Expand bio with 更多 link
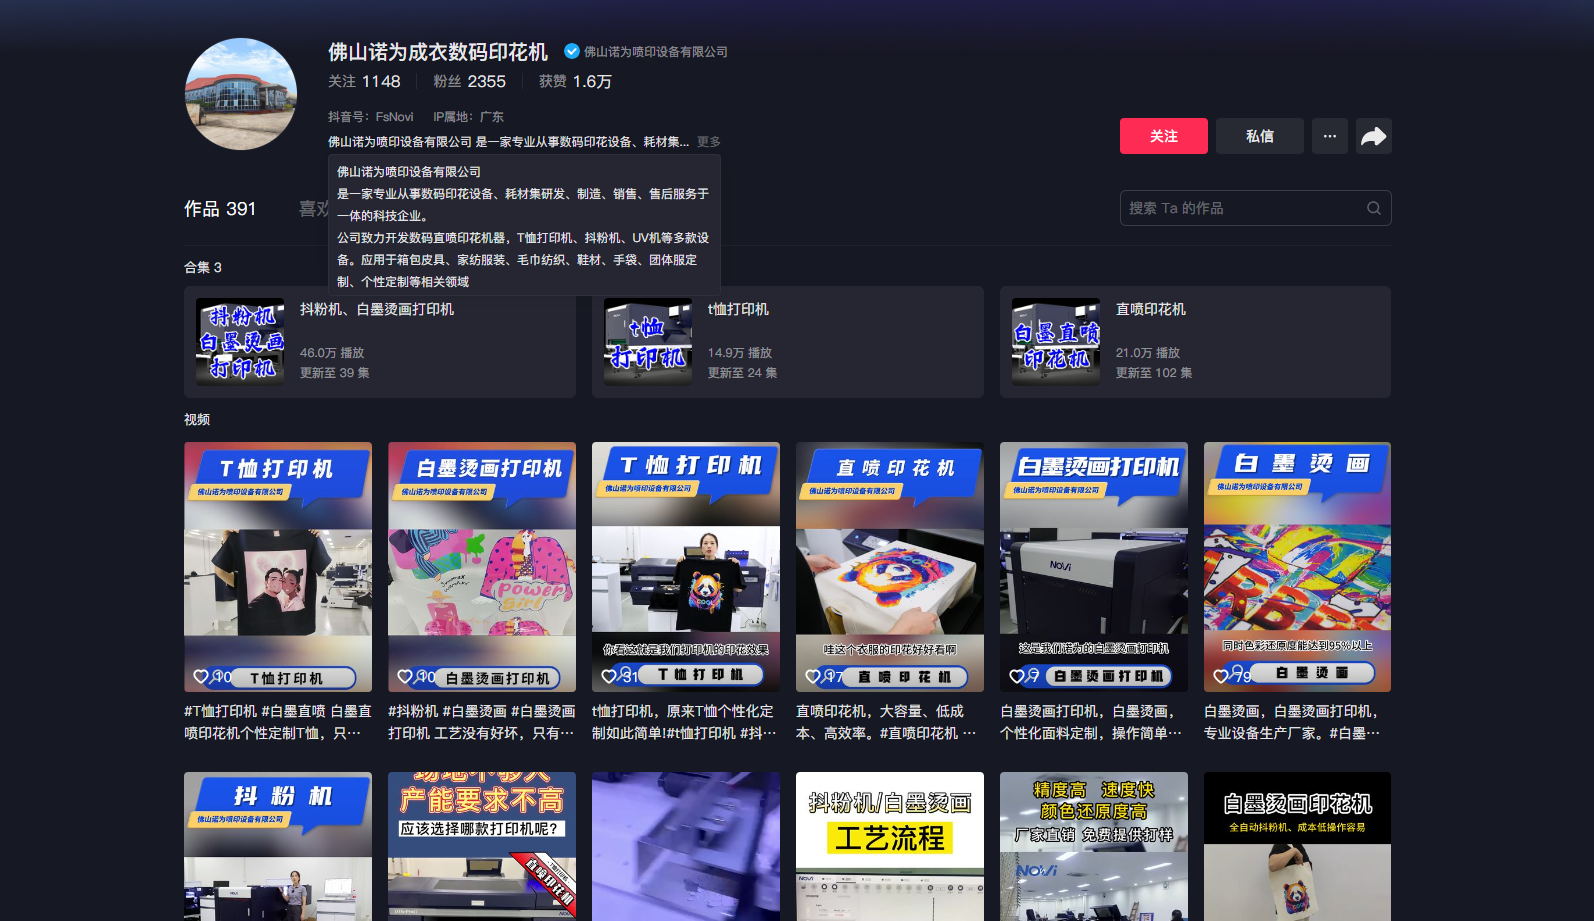 [x=708, y=142]
